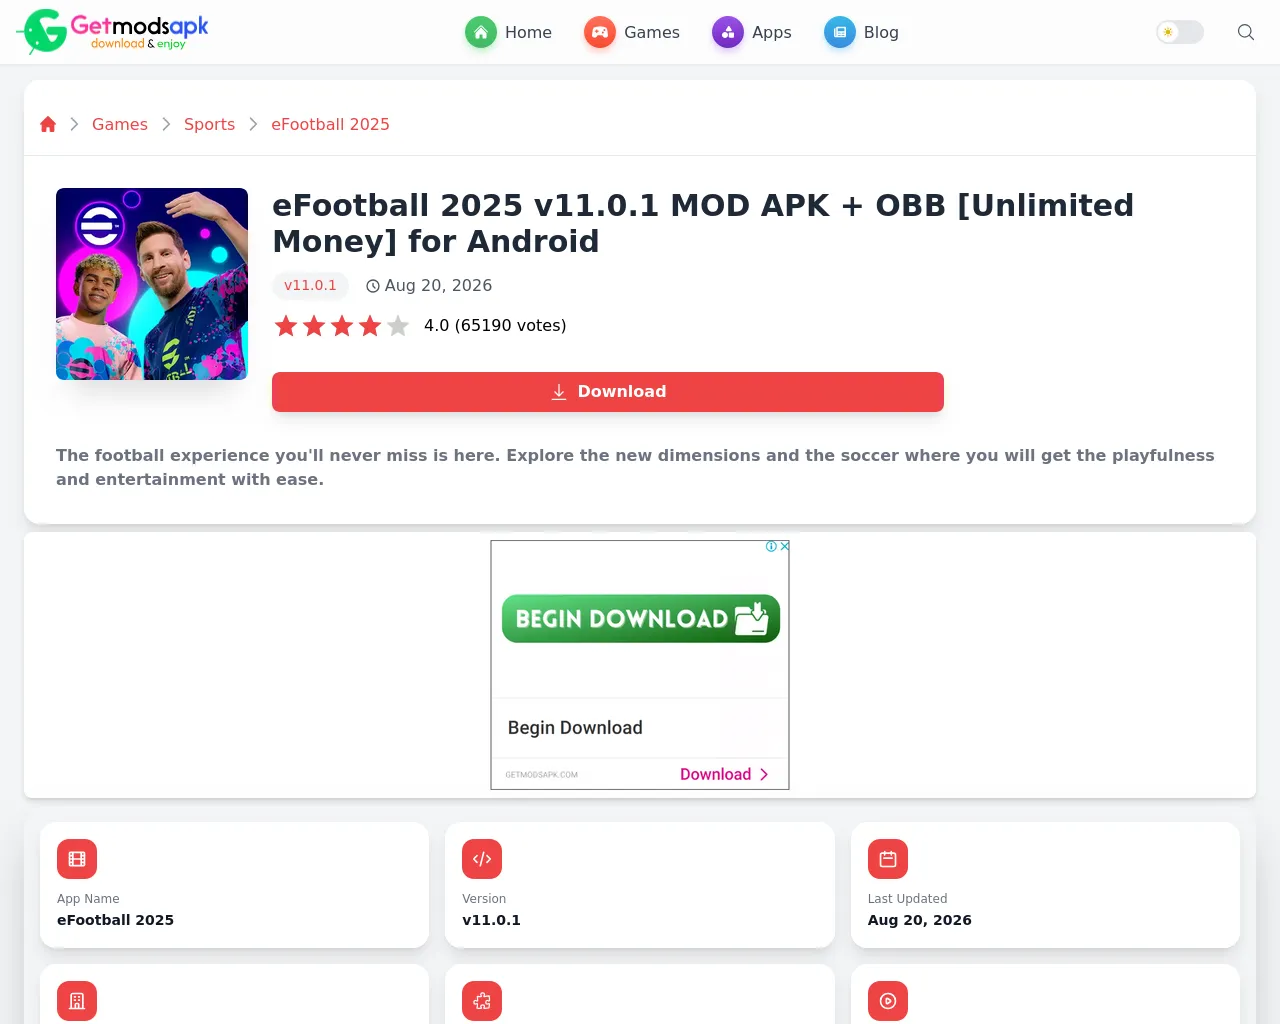Open the Apps menu item

click(x=752, y=32)
